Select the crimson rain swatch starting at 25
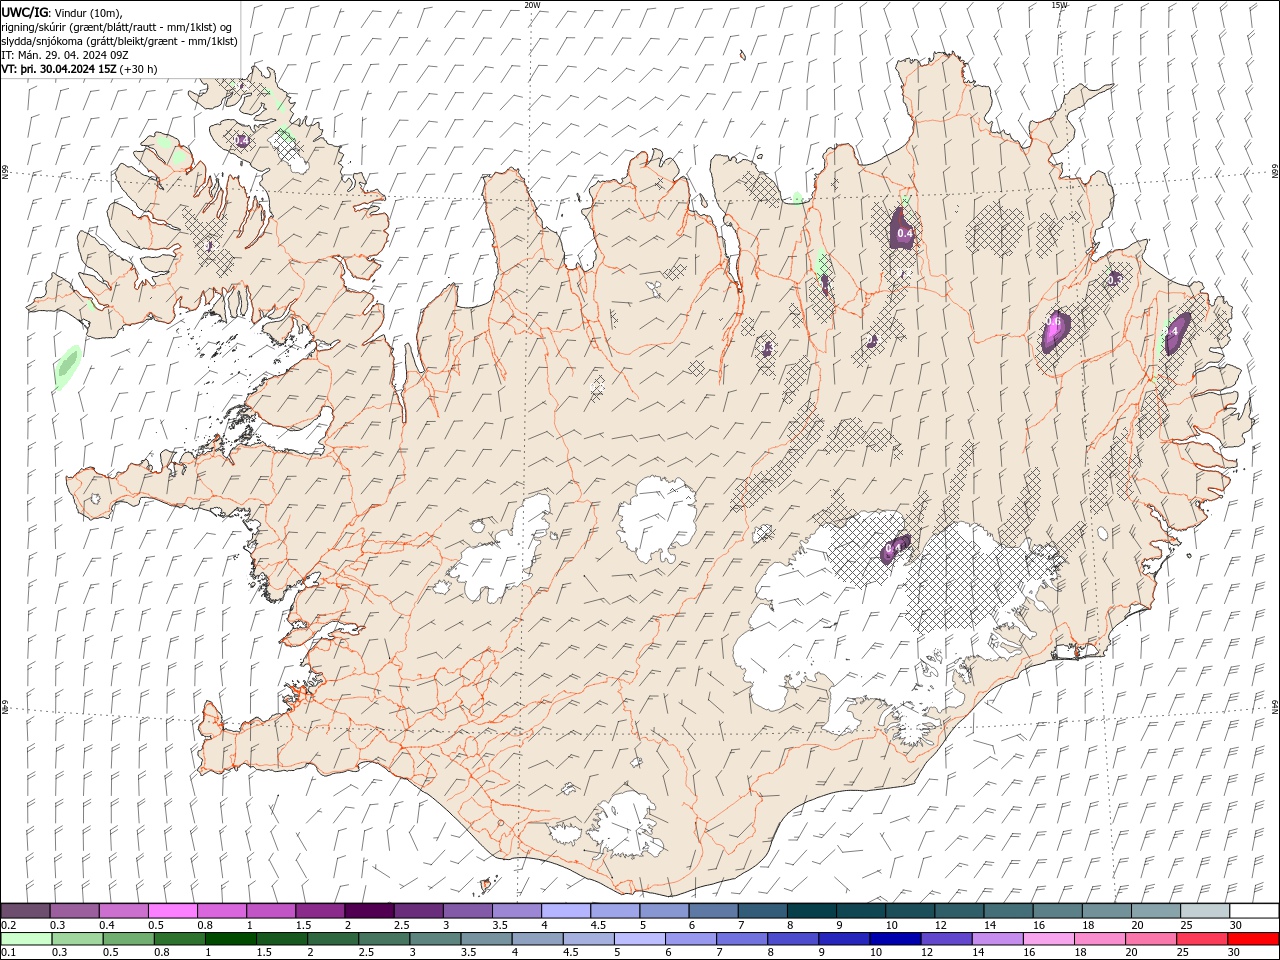Viewport: 1280px width, 960px height. (1202, 939)
